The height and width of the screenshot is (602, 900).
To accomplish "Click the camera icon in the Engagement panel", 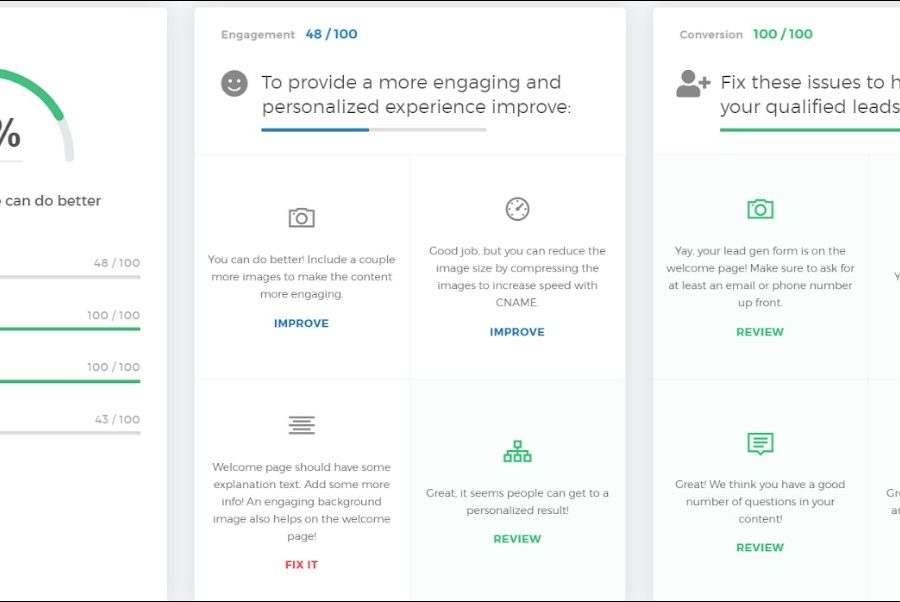I will 301,217.
